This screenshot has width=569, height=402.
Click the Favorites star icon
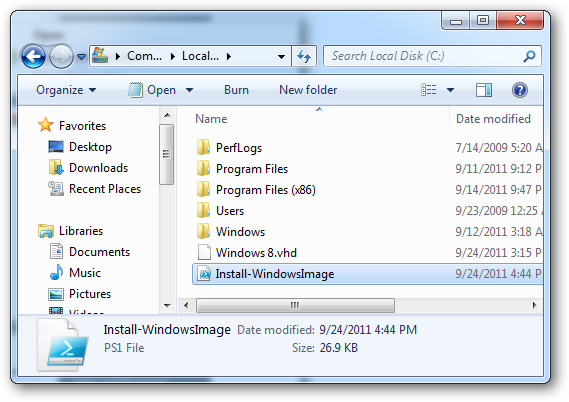pos(46,125)
